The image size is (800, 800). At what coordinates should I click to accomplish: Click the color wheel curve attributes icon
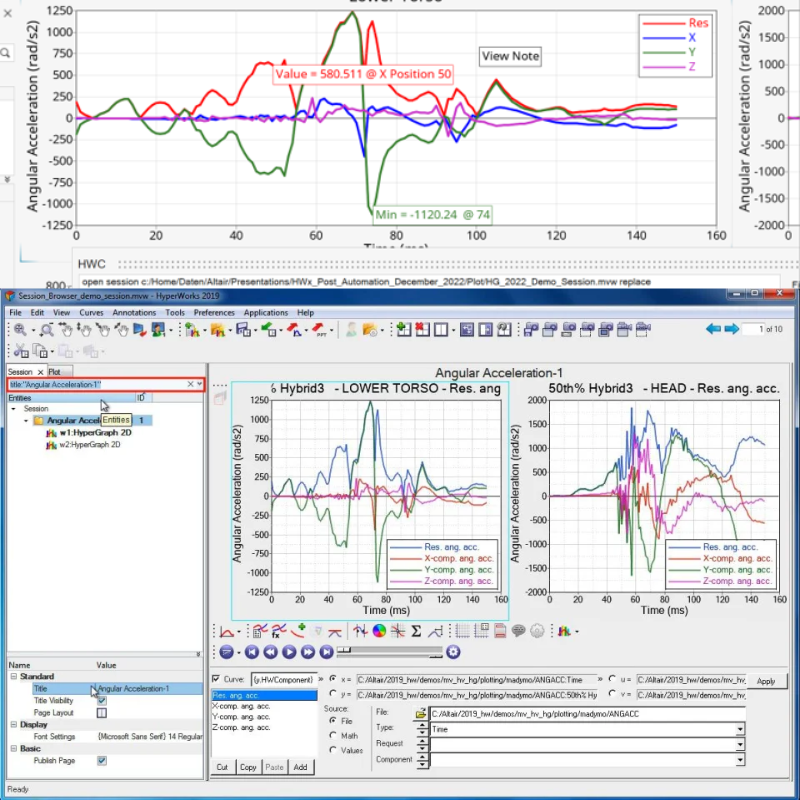(379, 631)
